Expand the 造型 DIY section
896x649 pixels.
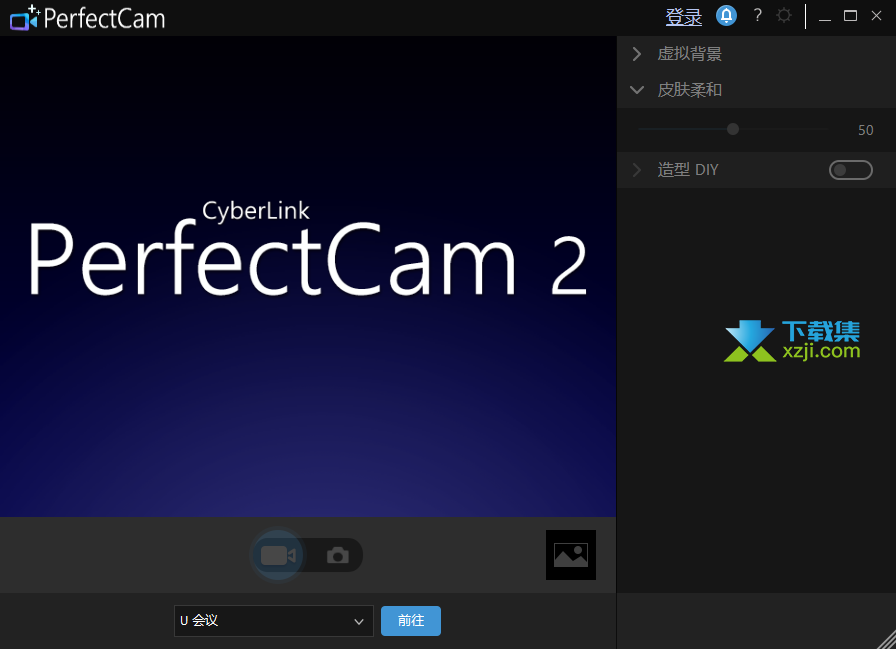637,170
